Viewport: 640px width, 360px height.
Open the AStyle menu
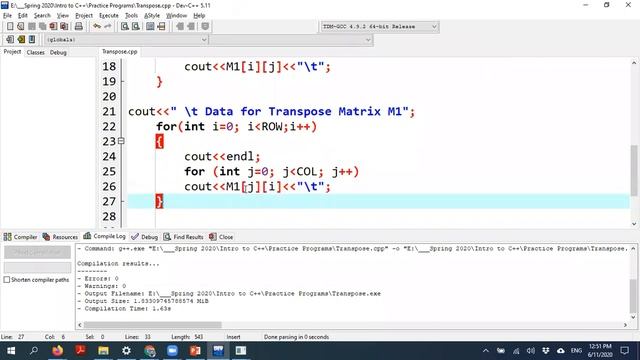(152, 16)
